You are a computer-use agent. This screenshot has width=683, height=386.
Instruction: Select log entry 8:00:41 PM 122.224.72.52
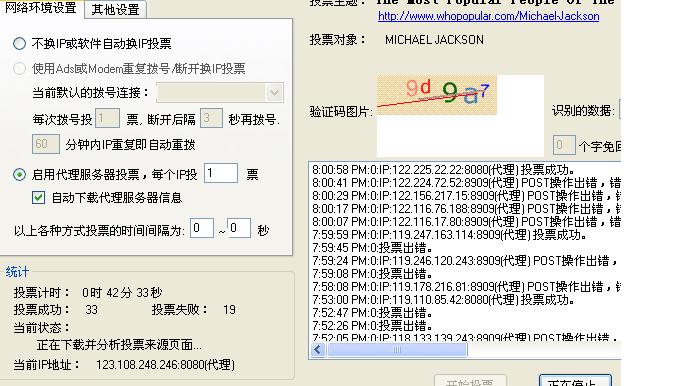click(466, 183)
